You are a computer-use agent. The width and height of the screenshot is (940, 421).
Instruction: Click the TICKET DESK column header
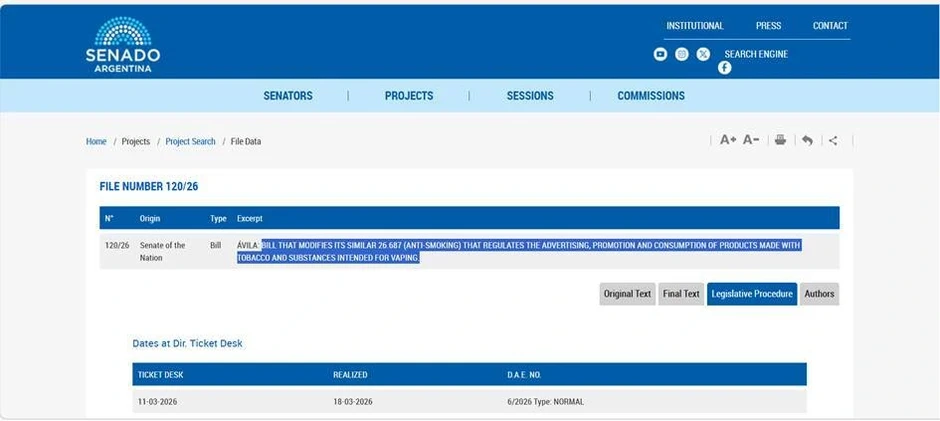160,375
